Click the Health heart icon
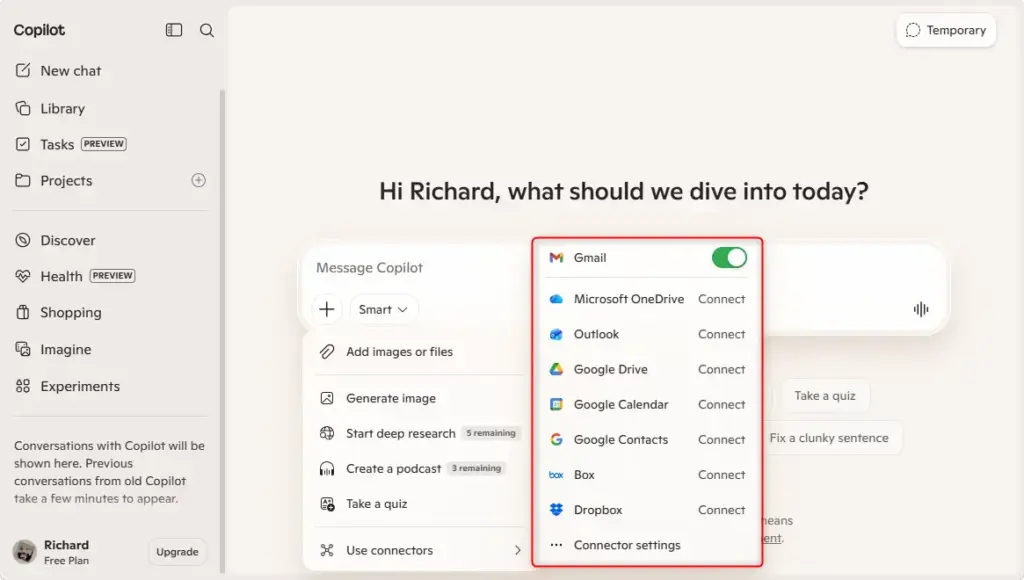 tap(23, 276)
